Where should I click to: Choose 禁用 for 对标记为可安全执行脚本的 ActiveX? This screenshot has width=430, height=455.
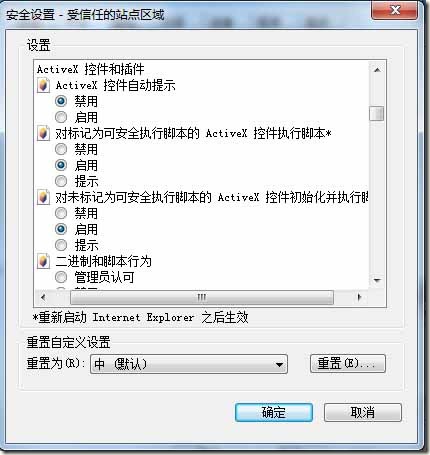[x=61, y=149]
